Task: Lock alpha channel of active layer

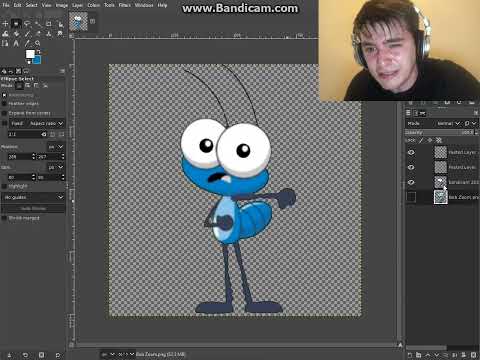Action: [x=439, y=140]
